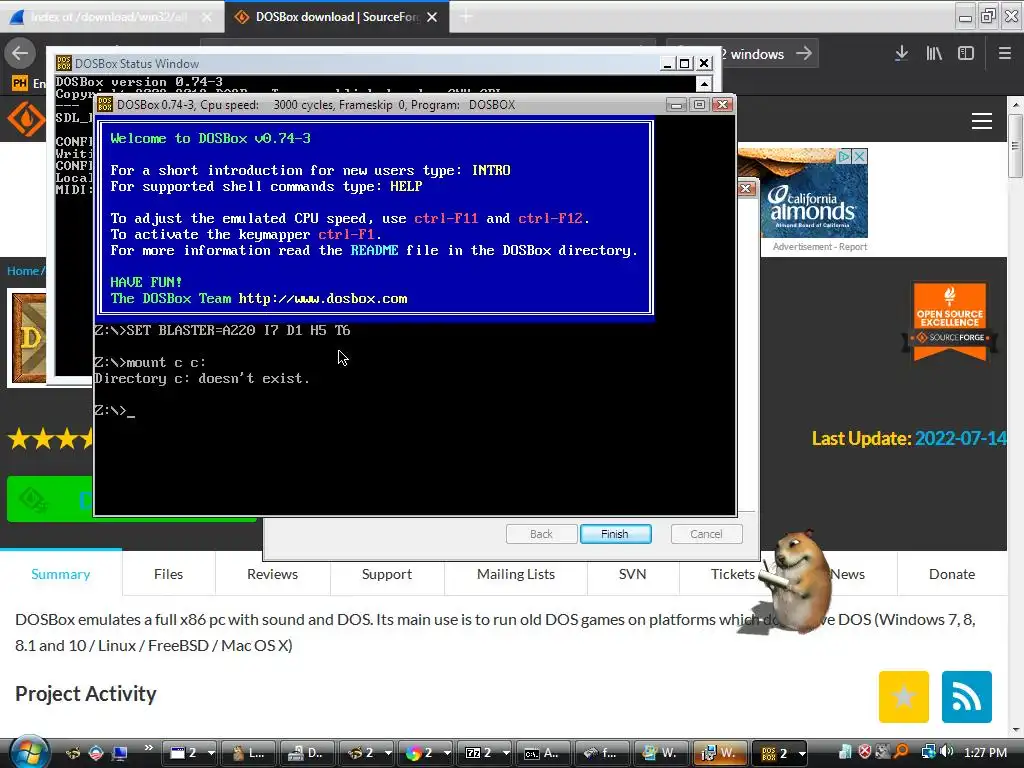Open the Files tab
The height and width of the screenshot is (768, 1024).
pyautogui.click(x=168, y=574)
